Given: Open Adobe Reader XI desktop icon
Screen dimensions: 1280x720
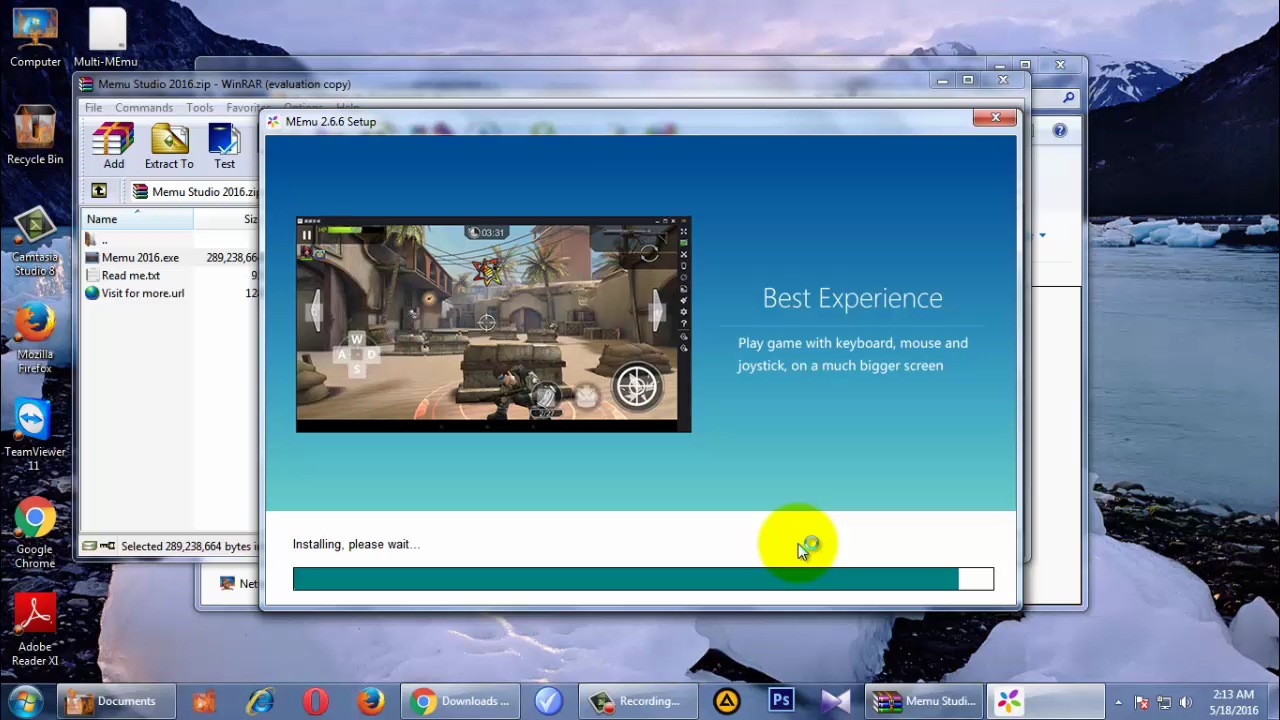Looking at the screenshot, I should pos(35,631).
